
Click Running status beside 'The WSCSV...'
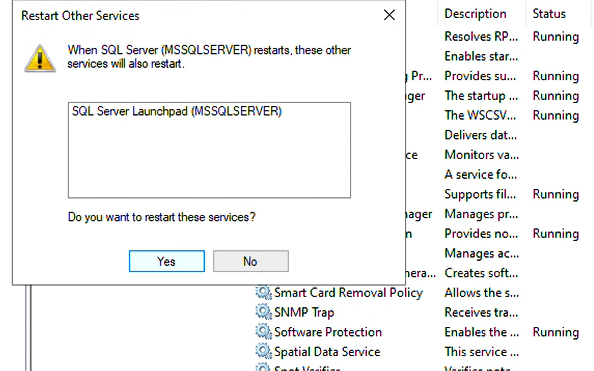556,116
